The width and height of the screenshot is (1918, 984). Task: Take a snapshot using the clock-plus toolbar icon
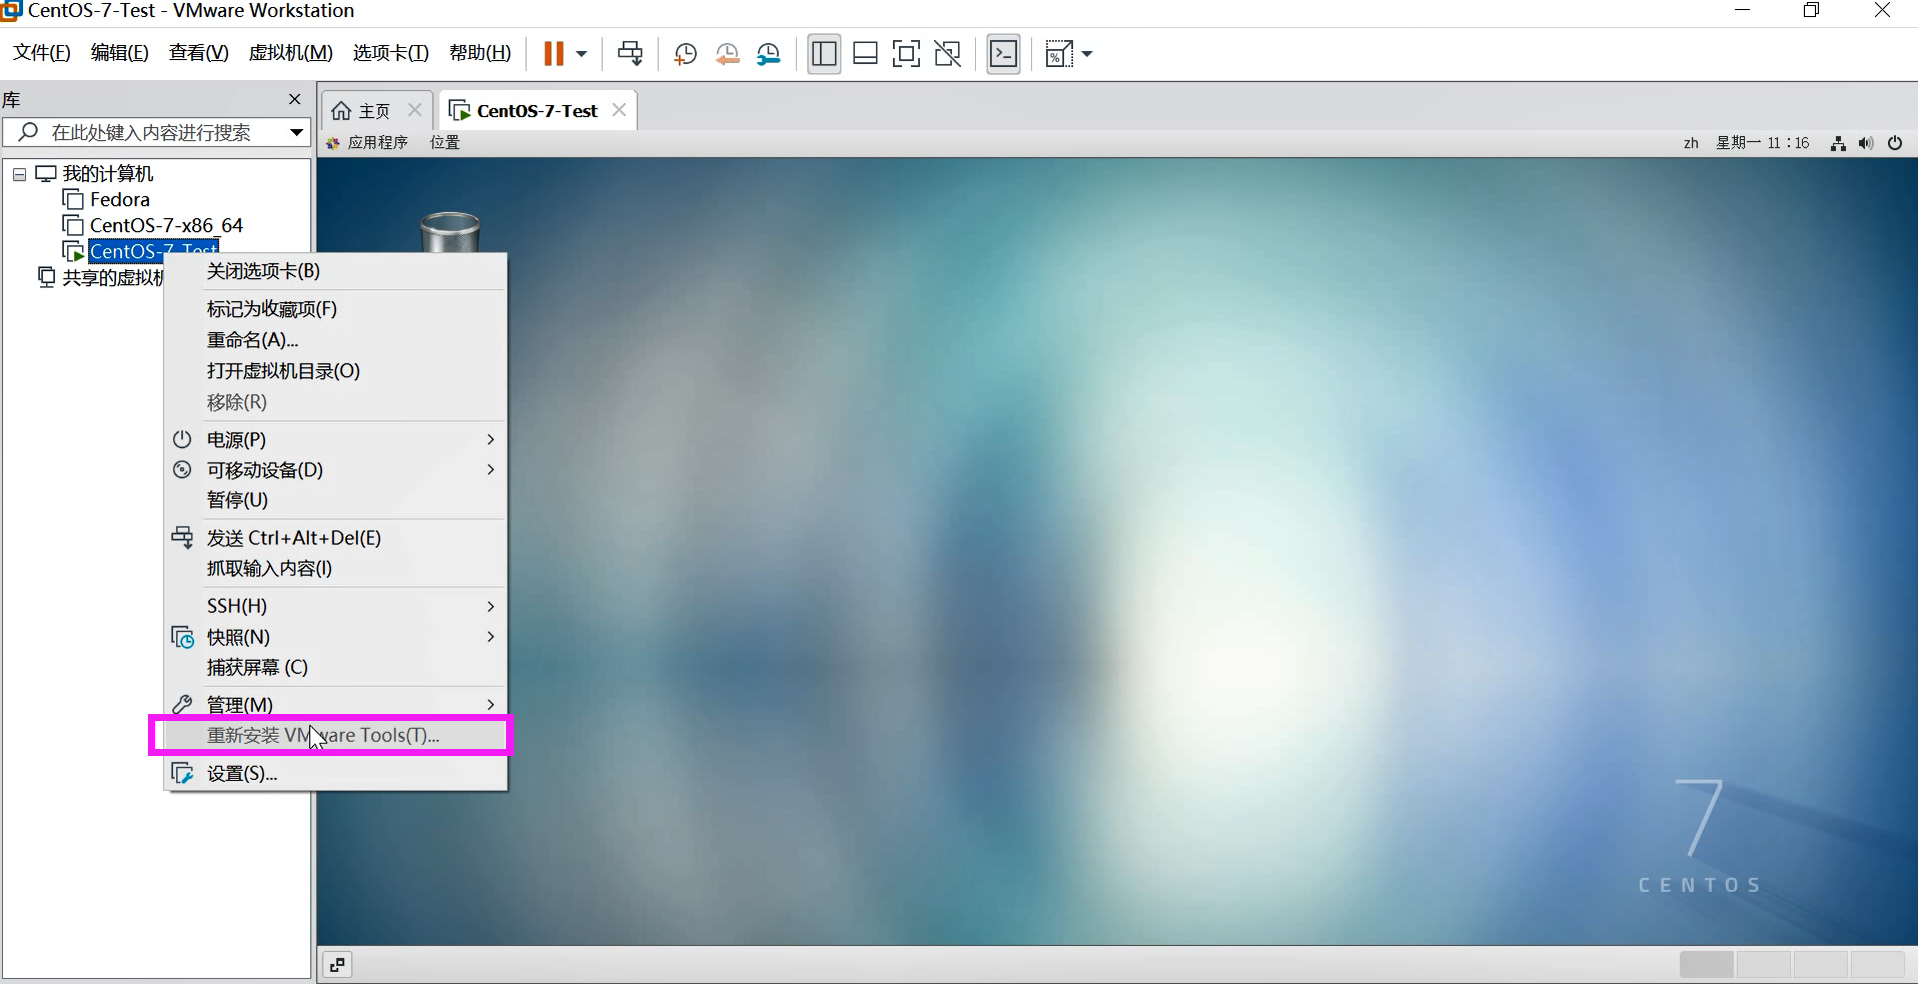(685, 54)
